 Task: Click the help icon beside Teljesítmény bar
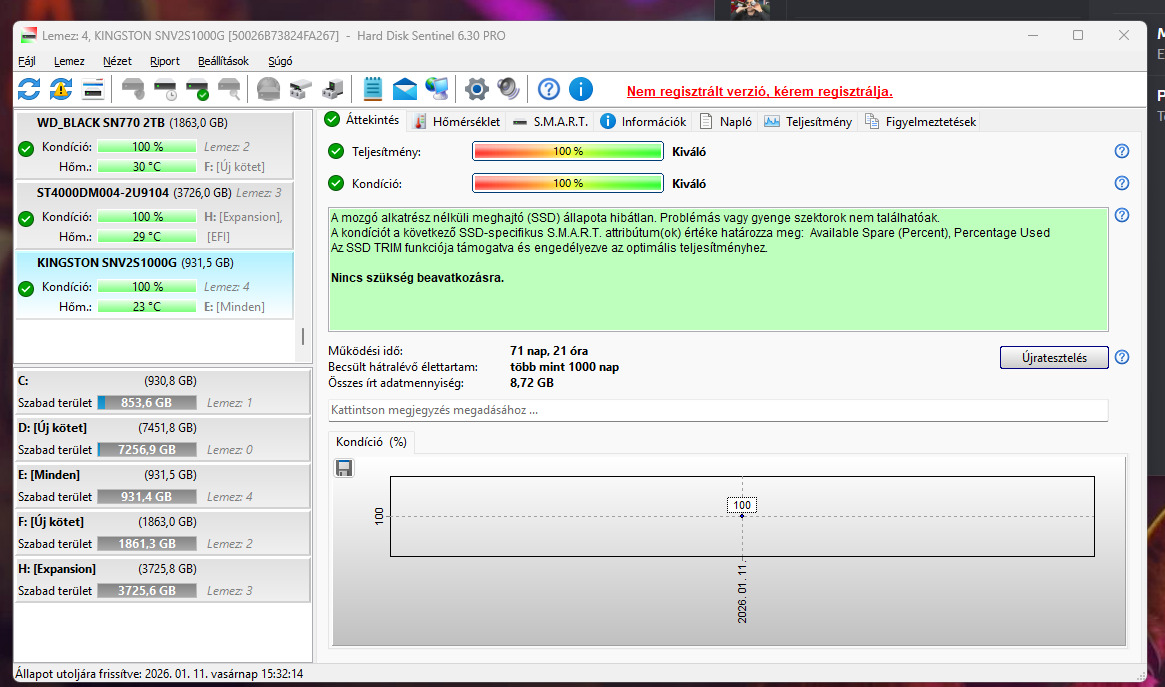point(1122,152)
